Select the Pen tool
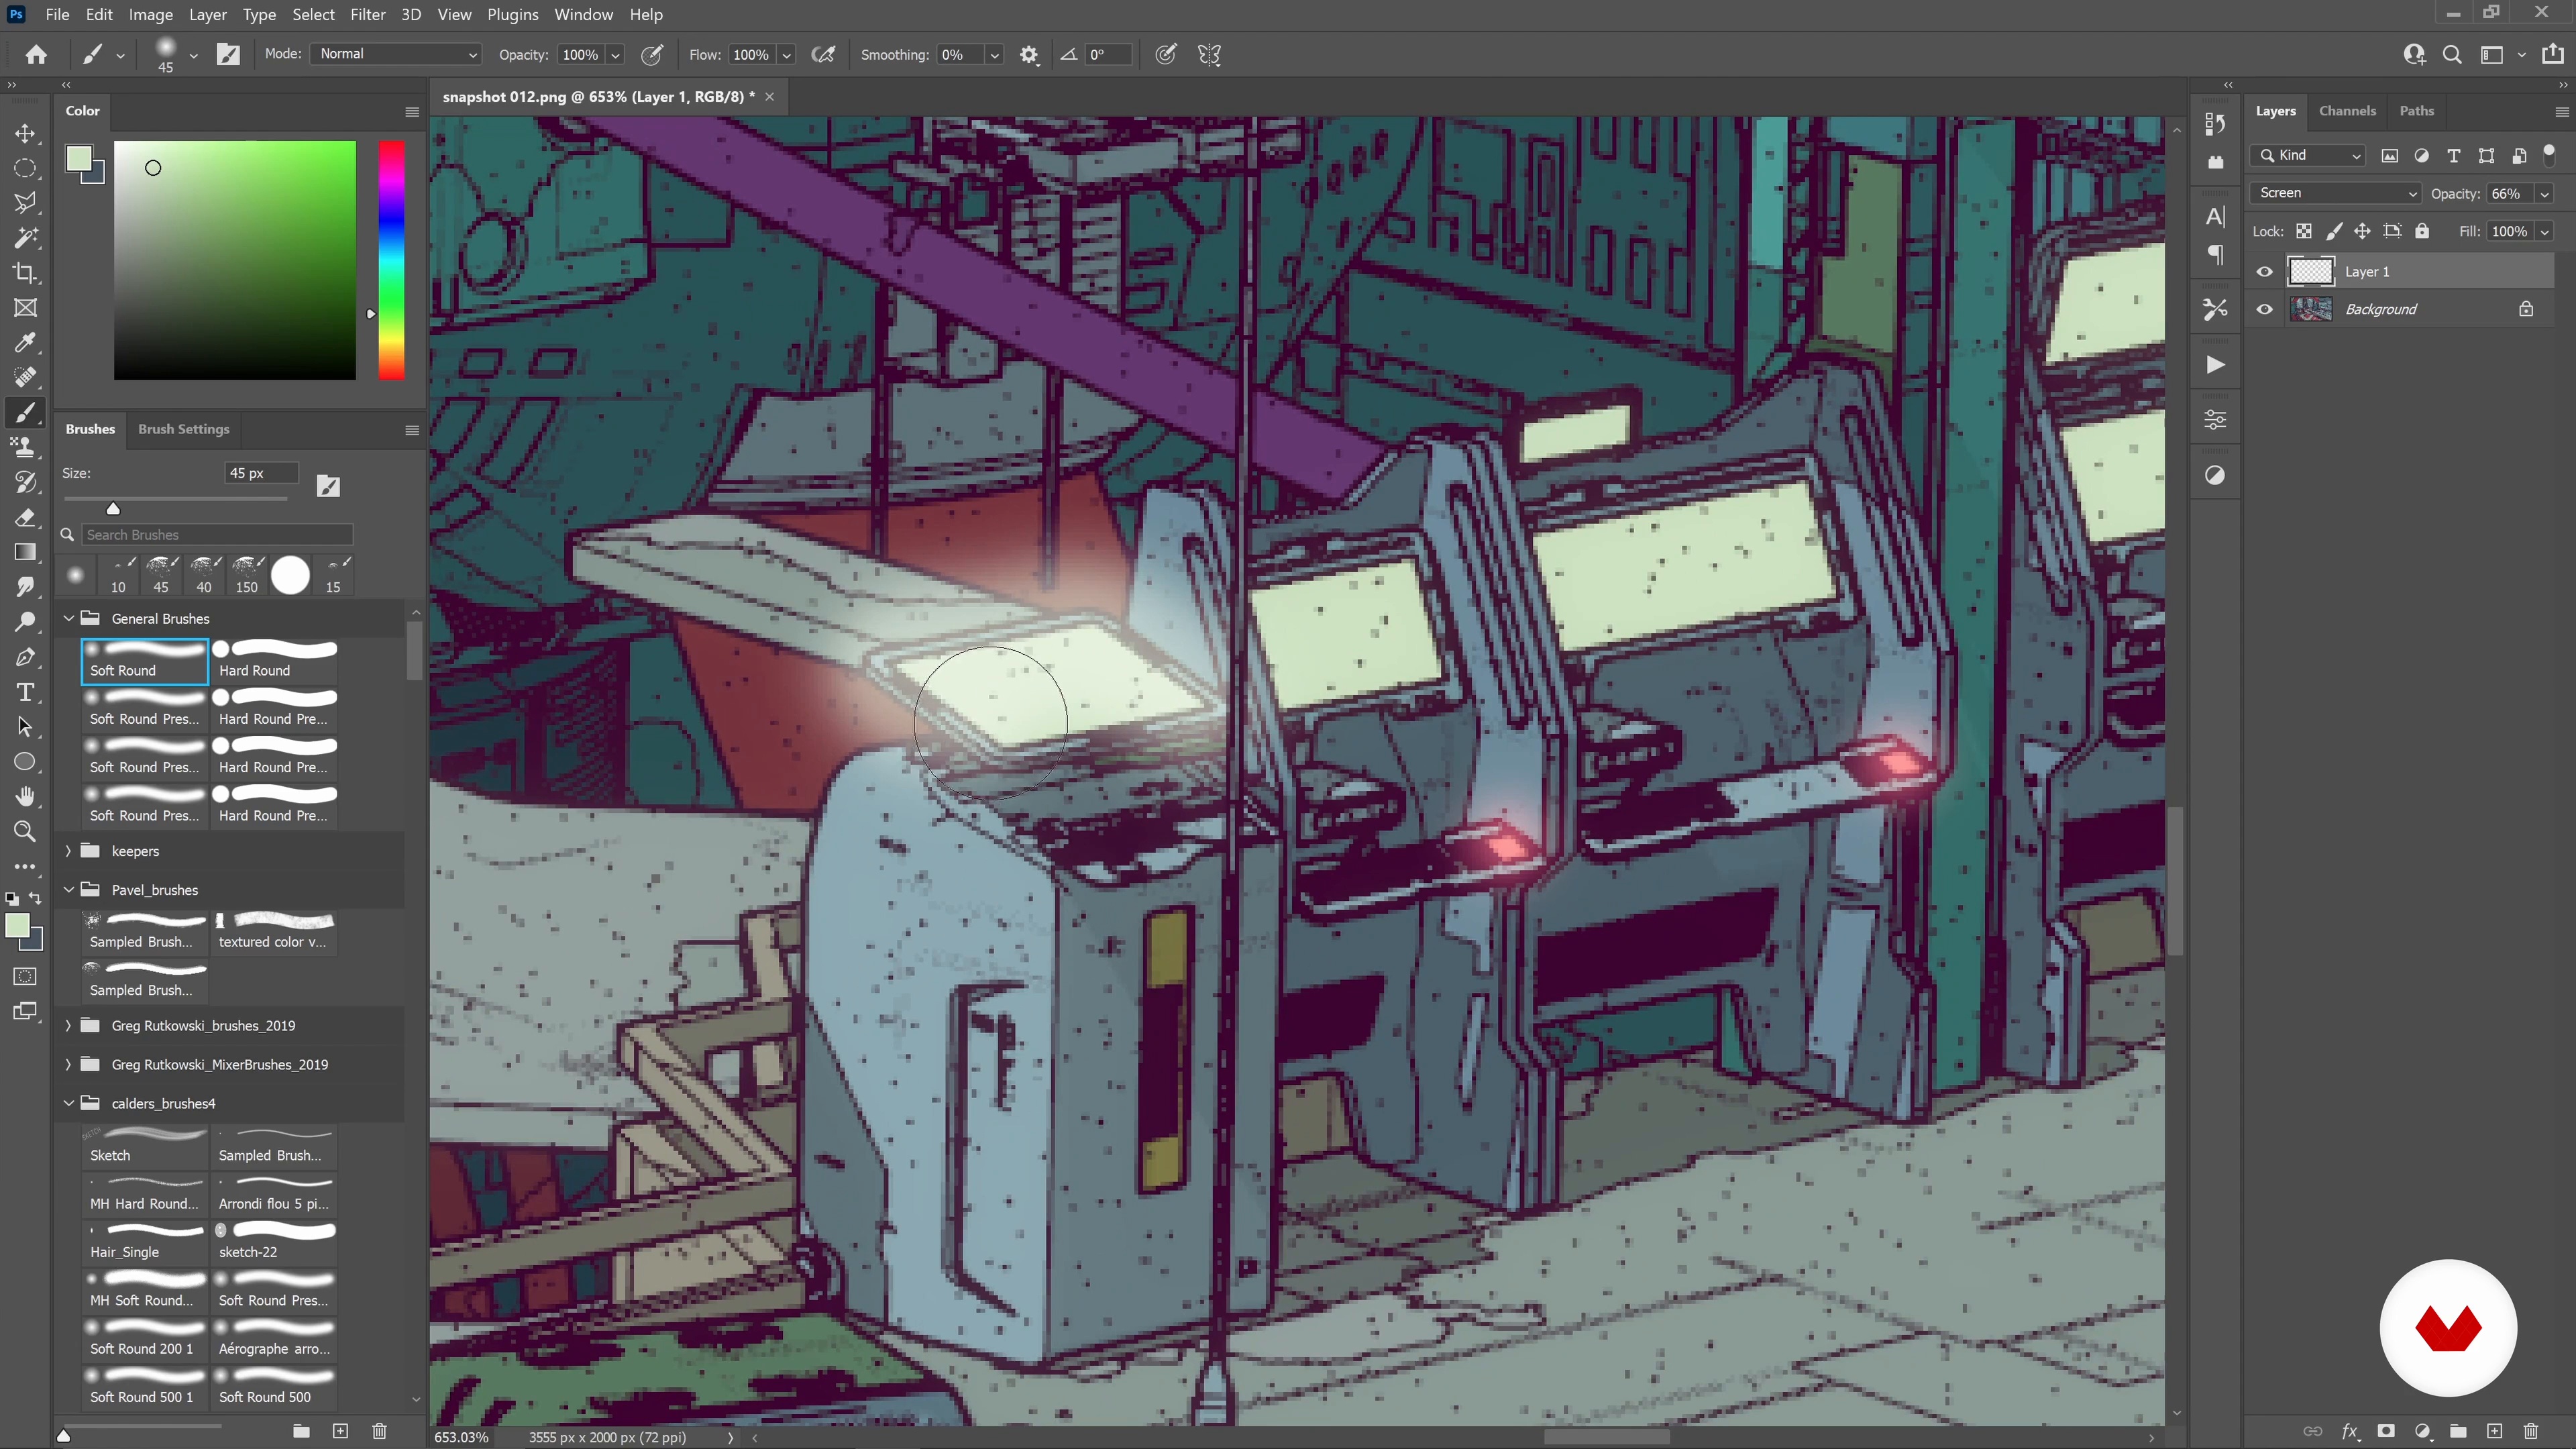 pos(26,657)
